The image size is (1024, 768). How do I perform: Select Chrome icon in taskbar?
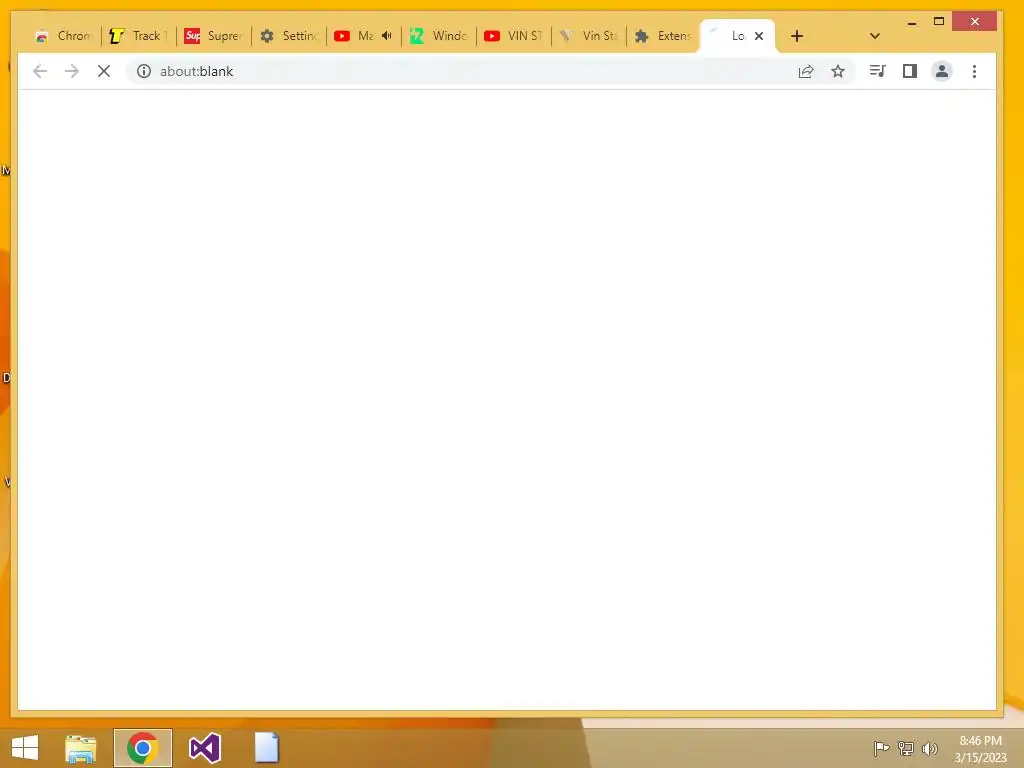(142, 748)
